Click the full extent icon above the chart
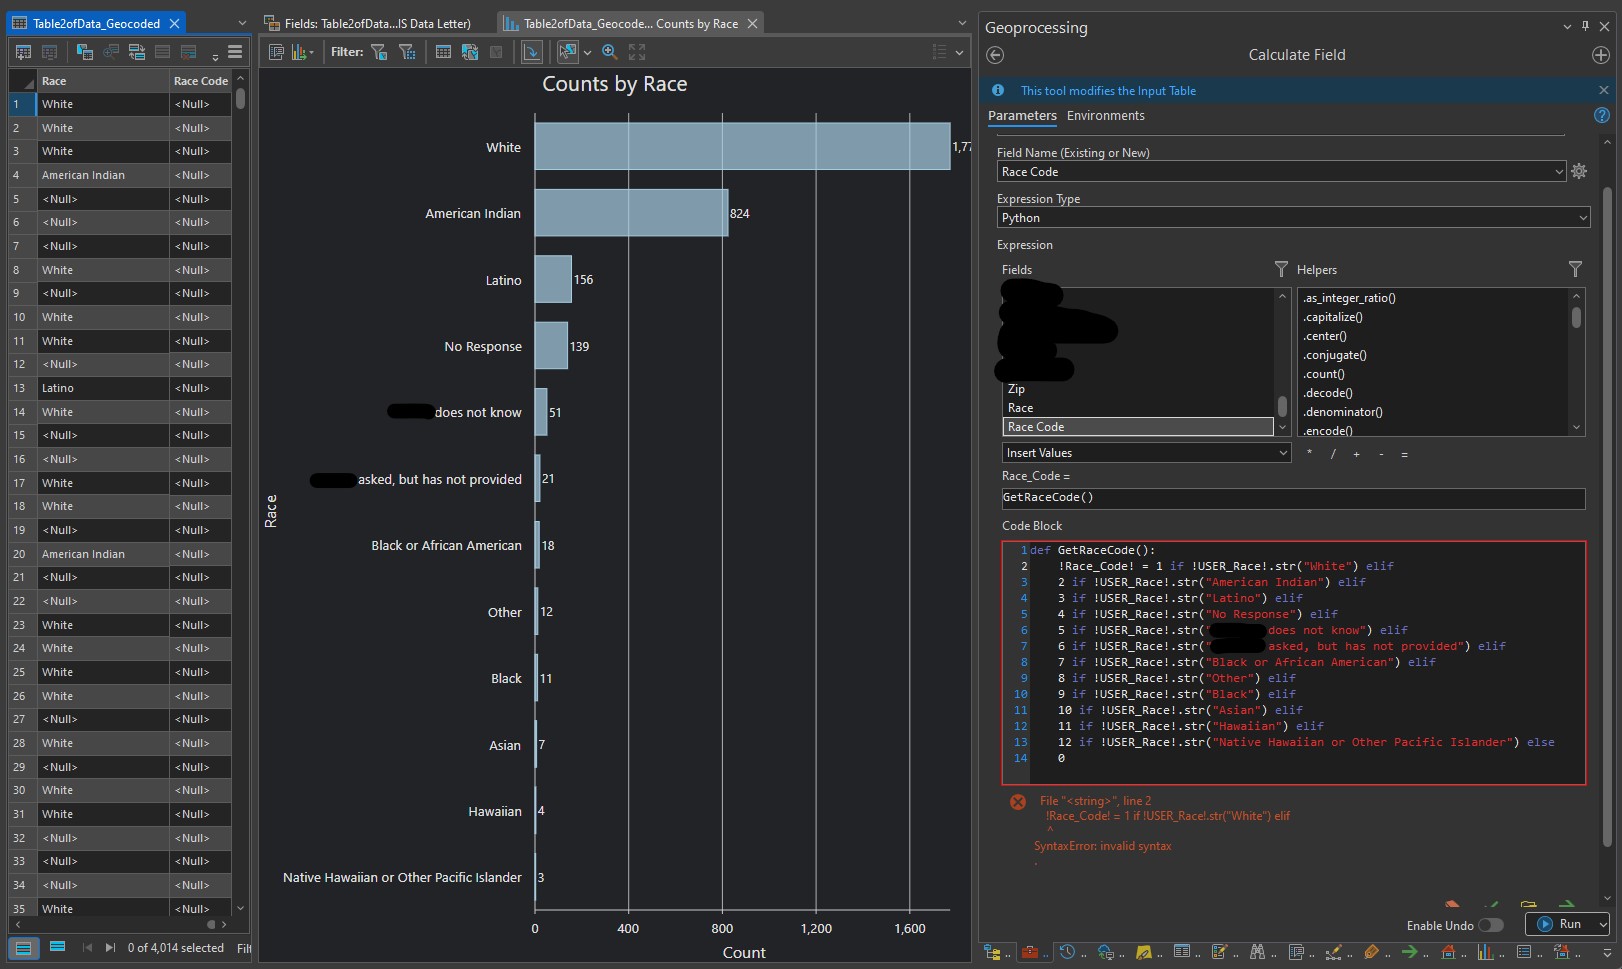 [x=637, y=52]
